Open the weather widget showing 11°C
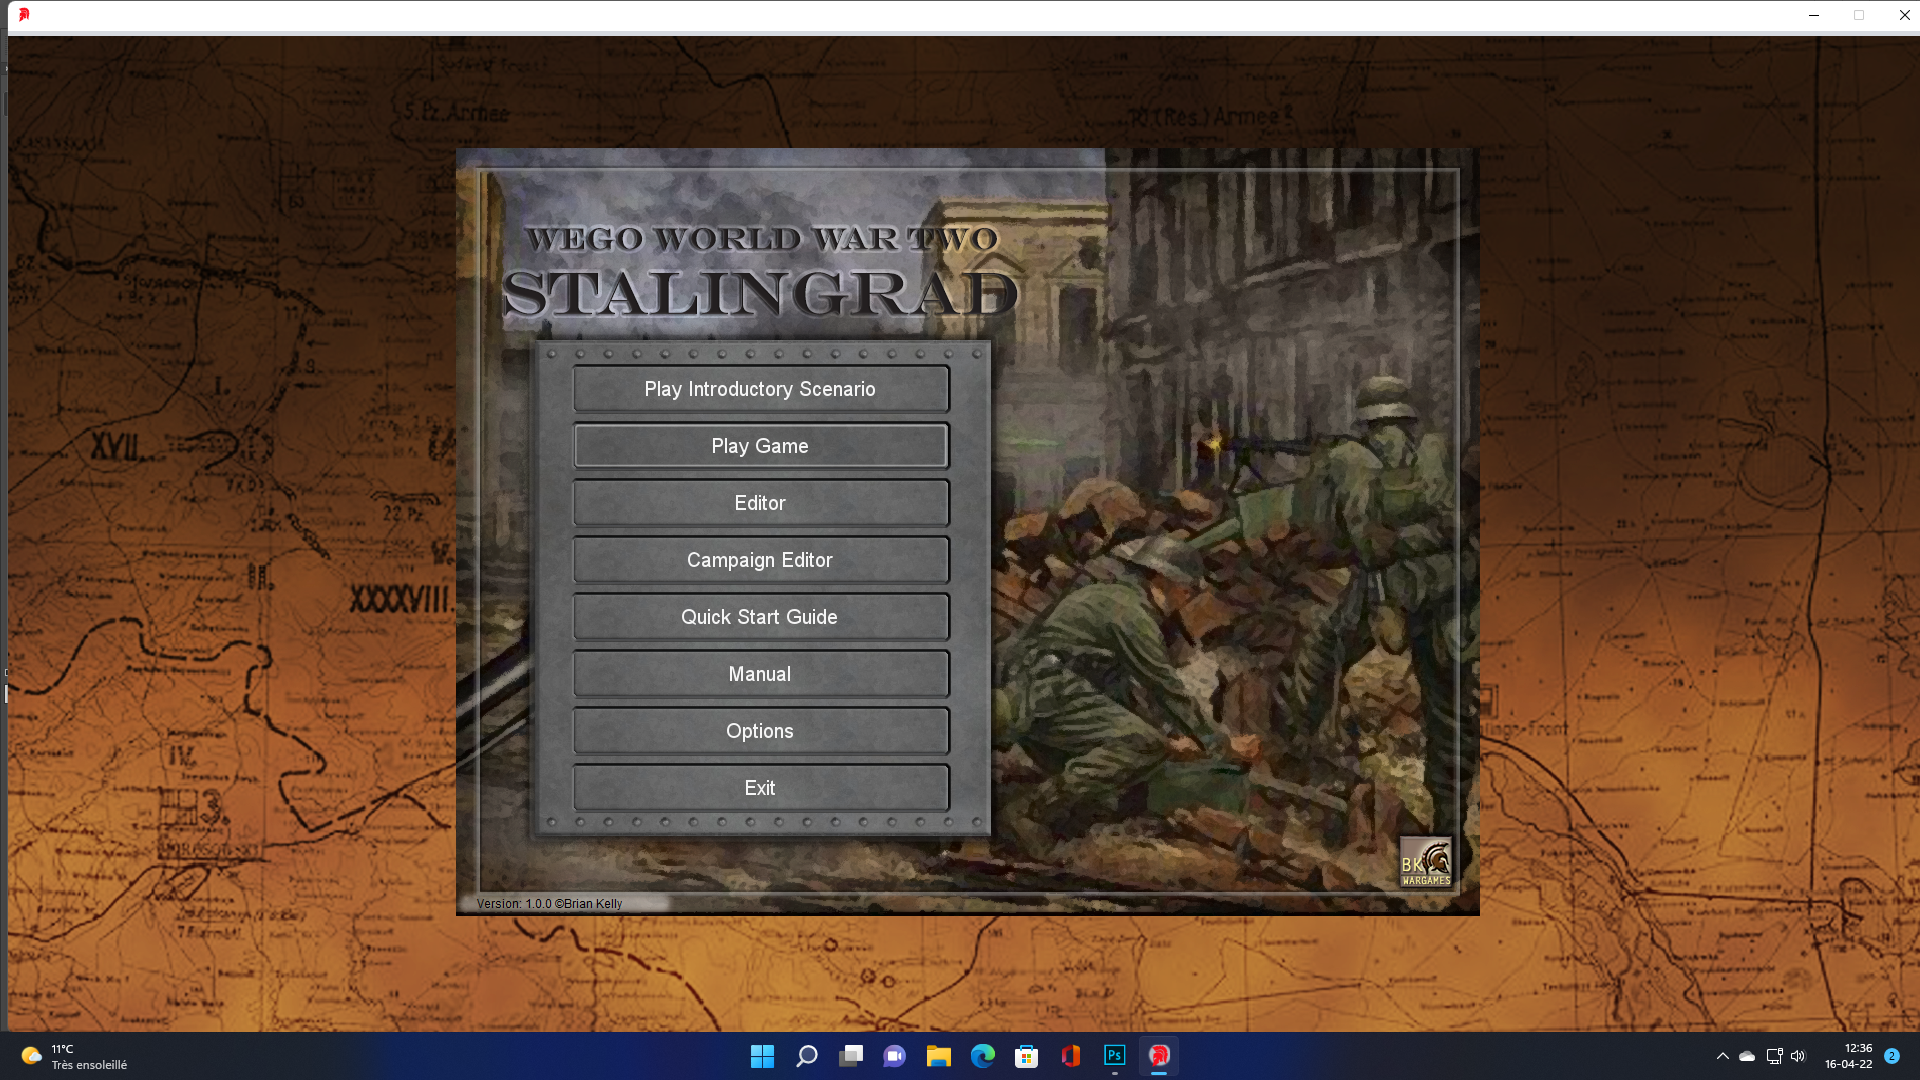The image size is (1920, 1080). pyautogui.click(x=75, y=1056)
